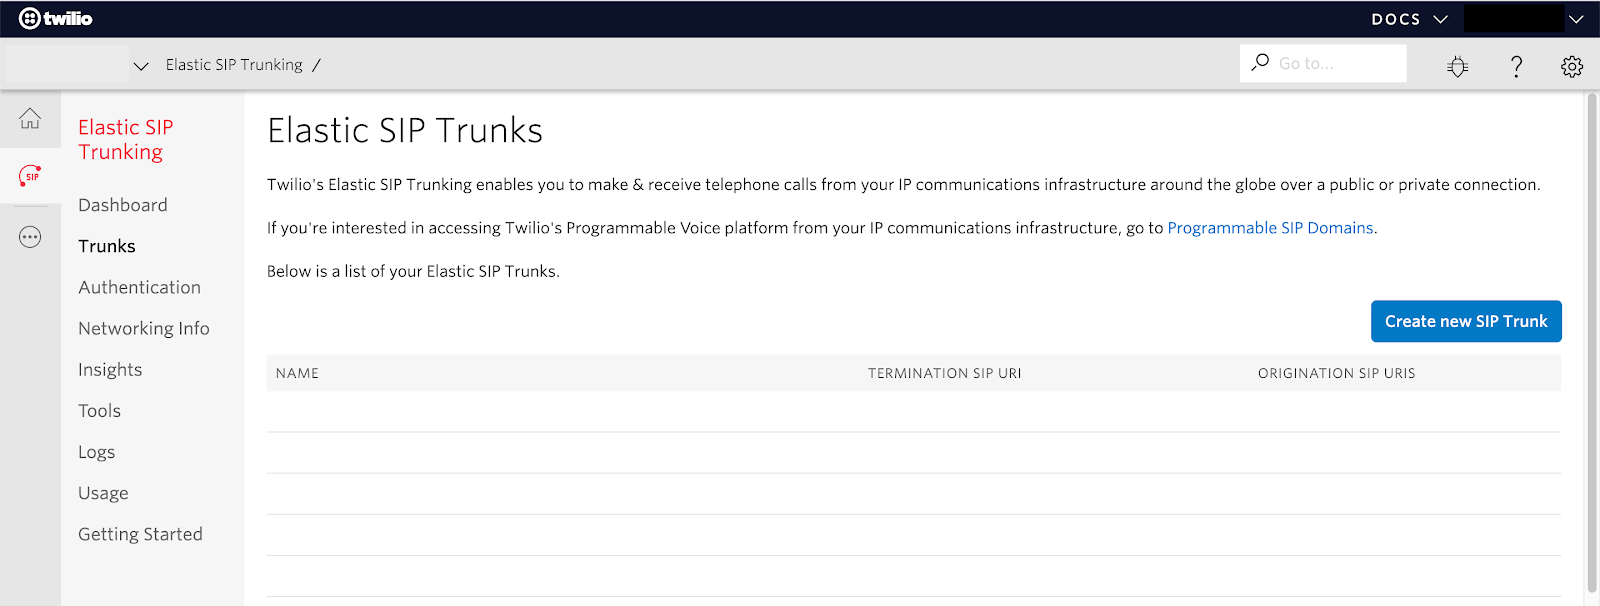Open the Logs menu item
1600x606 pixels.
pos(96,452)
